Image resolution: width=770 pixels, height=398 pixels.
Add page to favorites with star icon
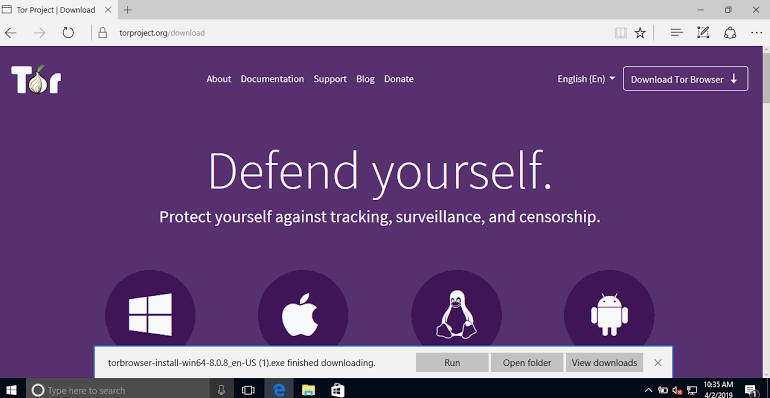click(639, 33)
